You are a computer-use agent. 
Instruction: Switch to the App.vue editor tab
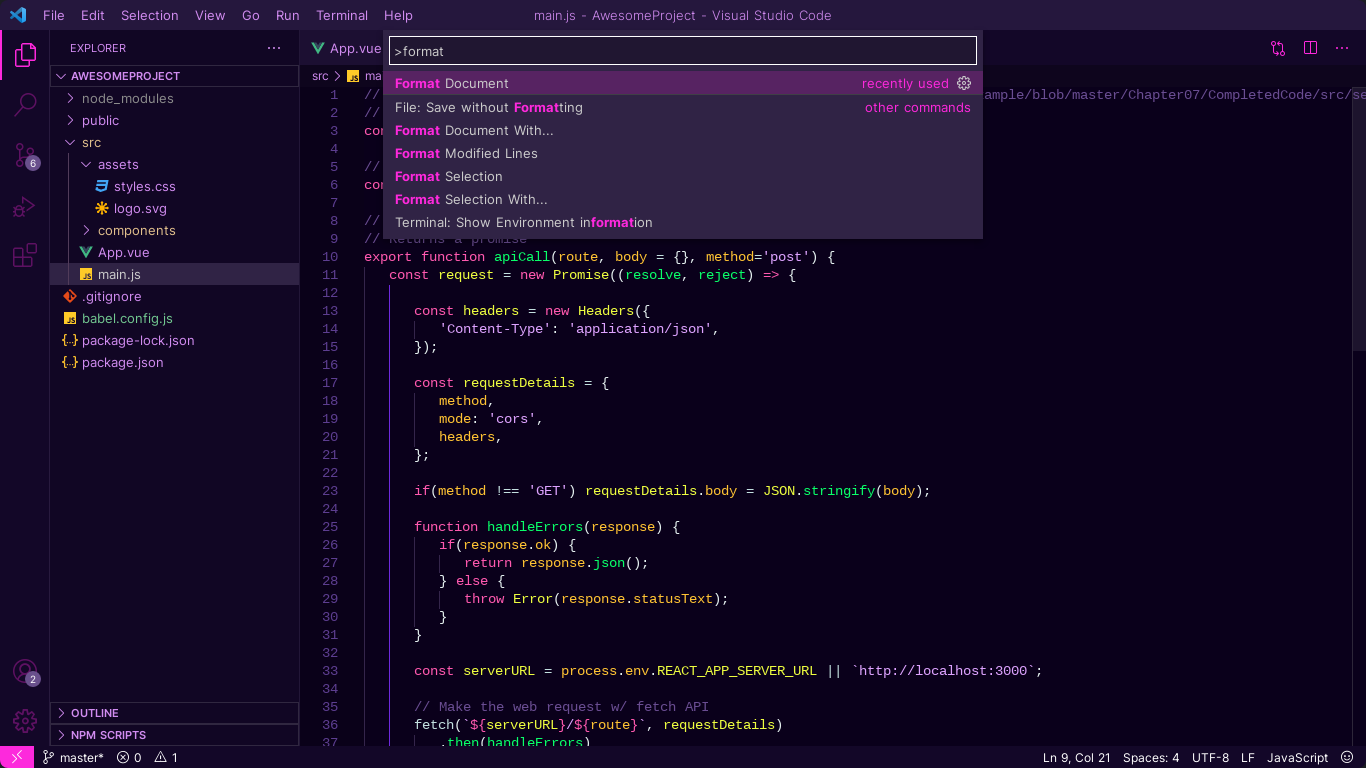(x=343, y=48)
